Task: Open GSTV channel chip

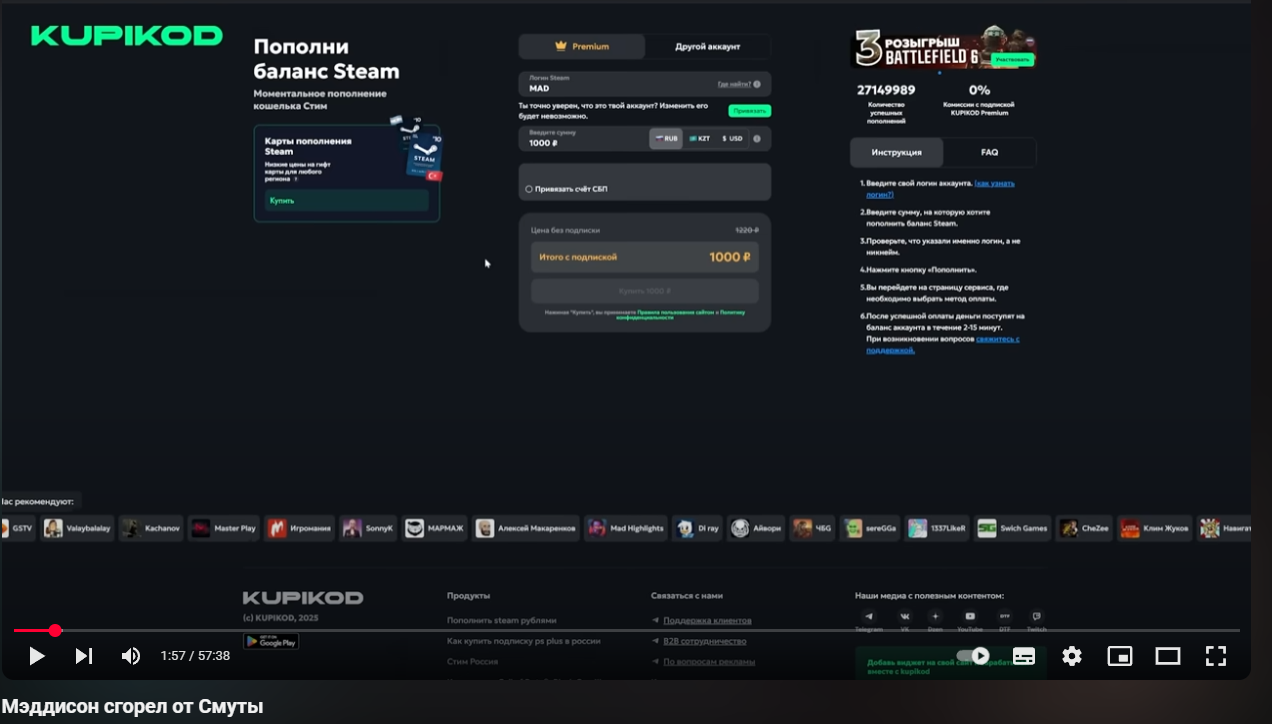Action: (18, 528)
